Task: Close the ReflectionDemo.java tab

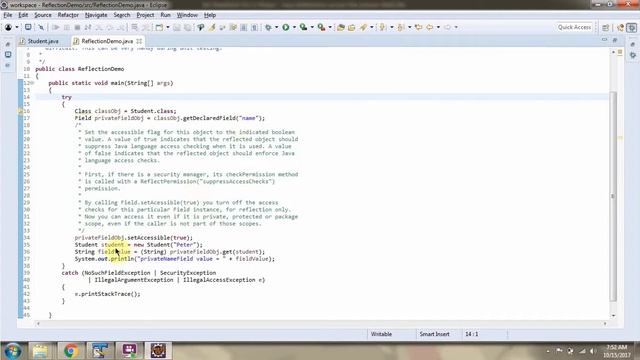Action: (139, 41)
